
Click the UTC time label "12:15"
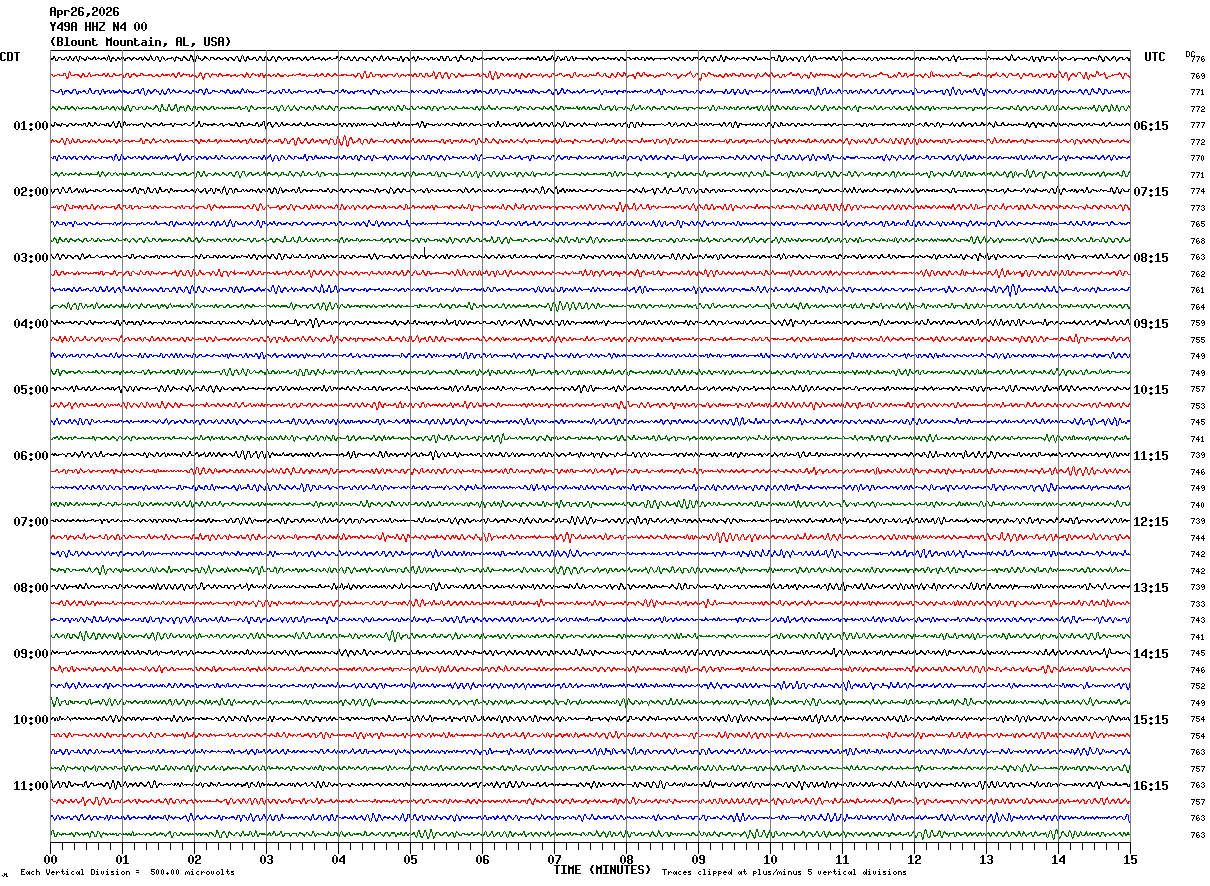pos(1150,522)
